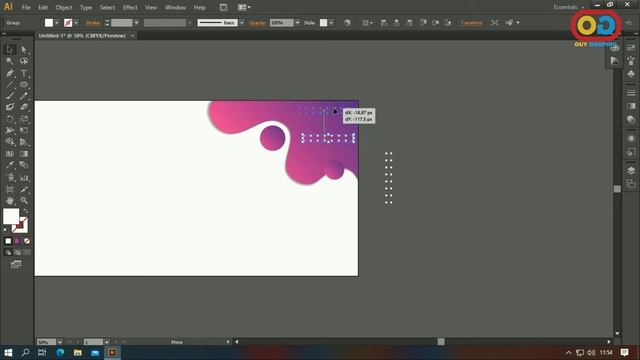Select the Paintbrush tool
Image resolution: width=640 pixels, height=360 pixels.
[10, 96]
